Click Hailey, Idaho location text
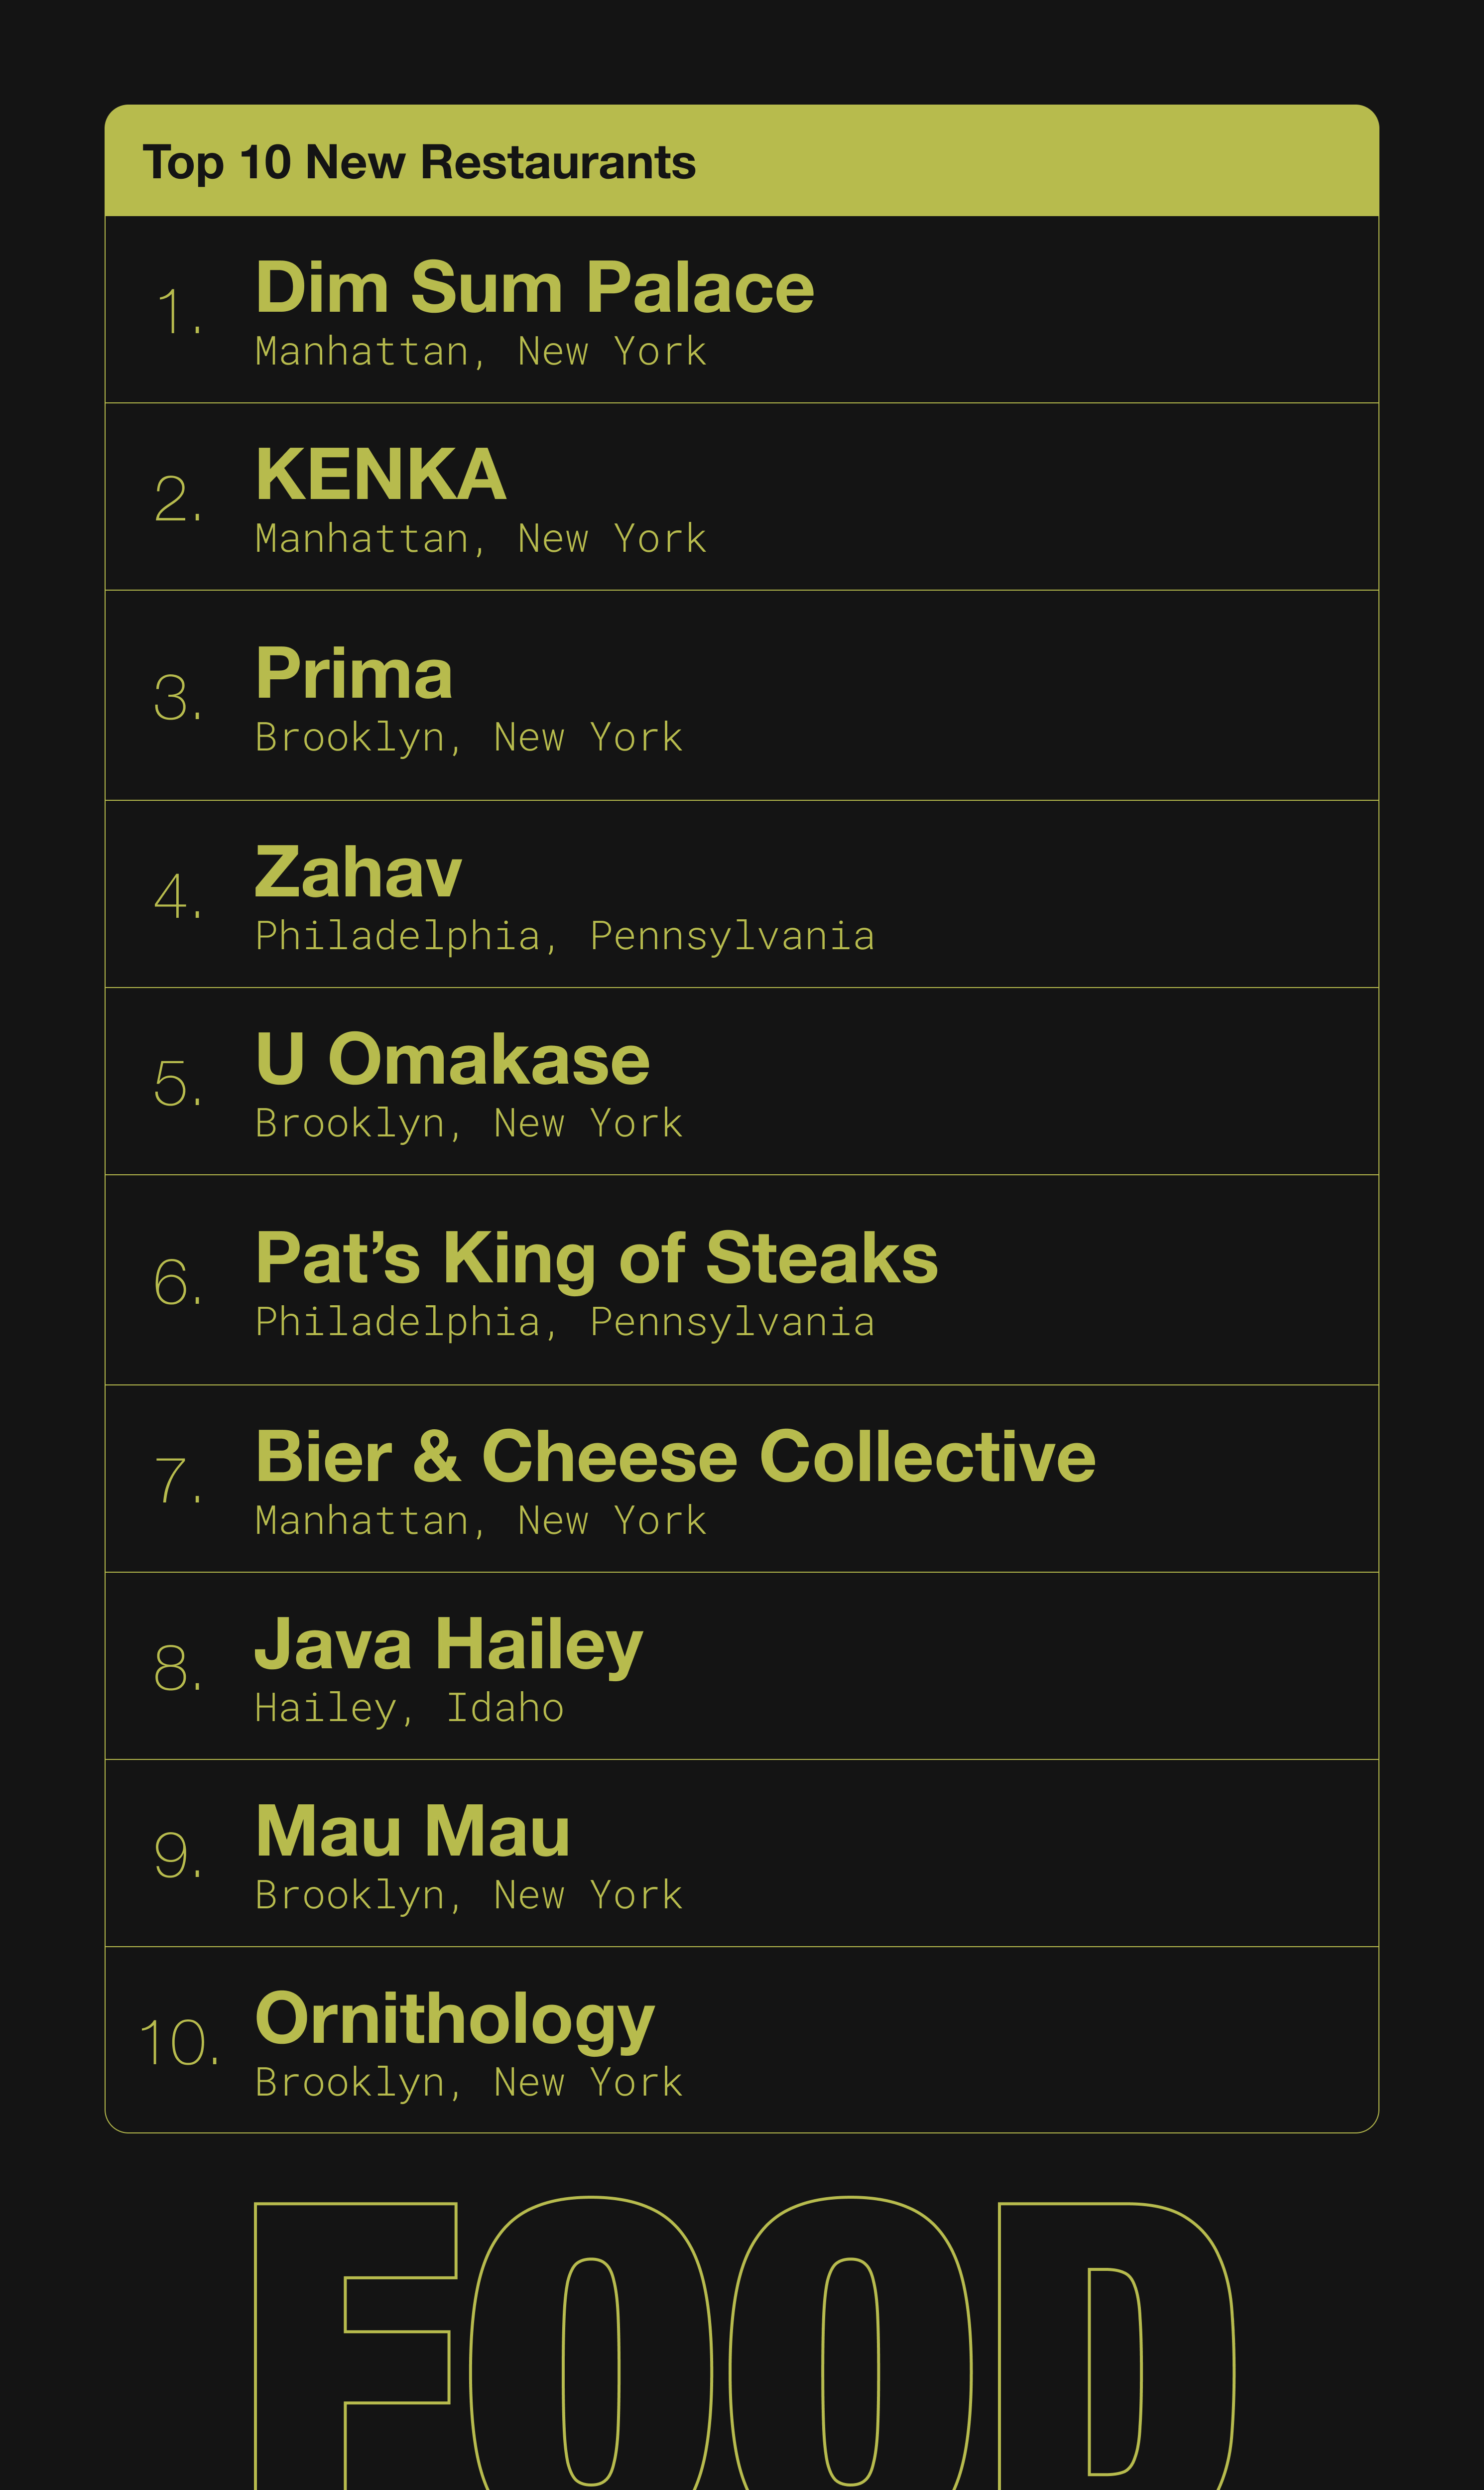Viewport: 1484px width, 2490px height. tap(410, 1708)
